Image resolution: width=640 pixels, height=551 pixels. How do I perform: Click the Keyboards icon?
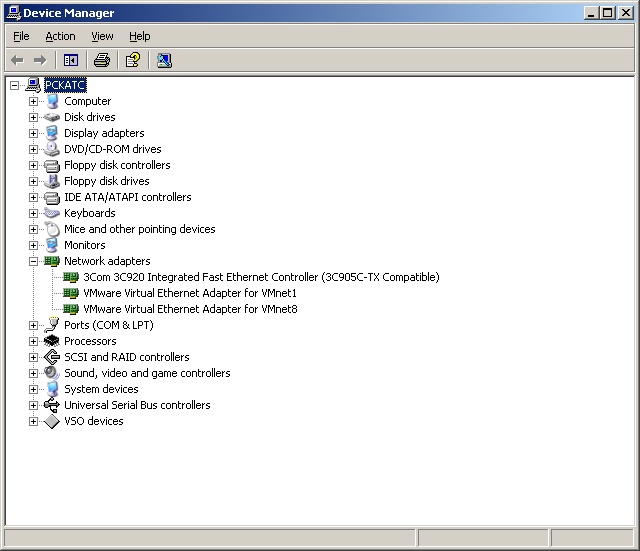point(52,213)
